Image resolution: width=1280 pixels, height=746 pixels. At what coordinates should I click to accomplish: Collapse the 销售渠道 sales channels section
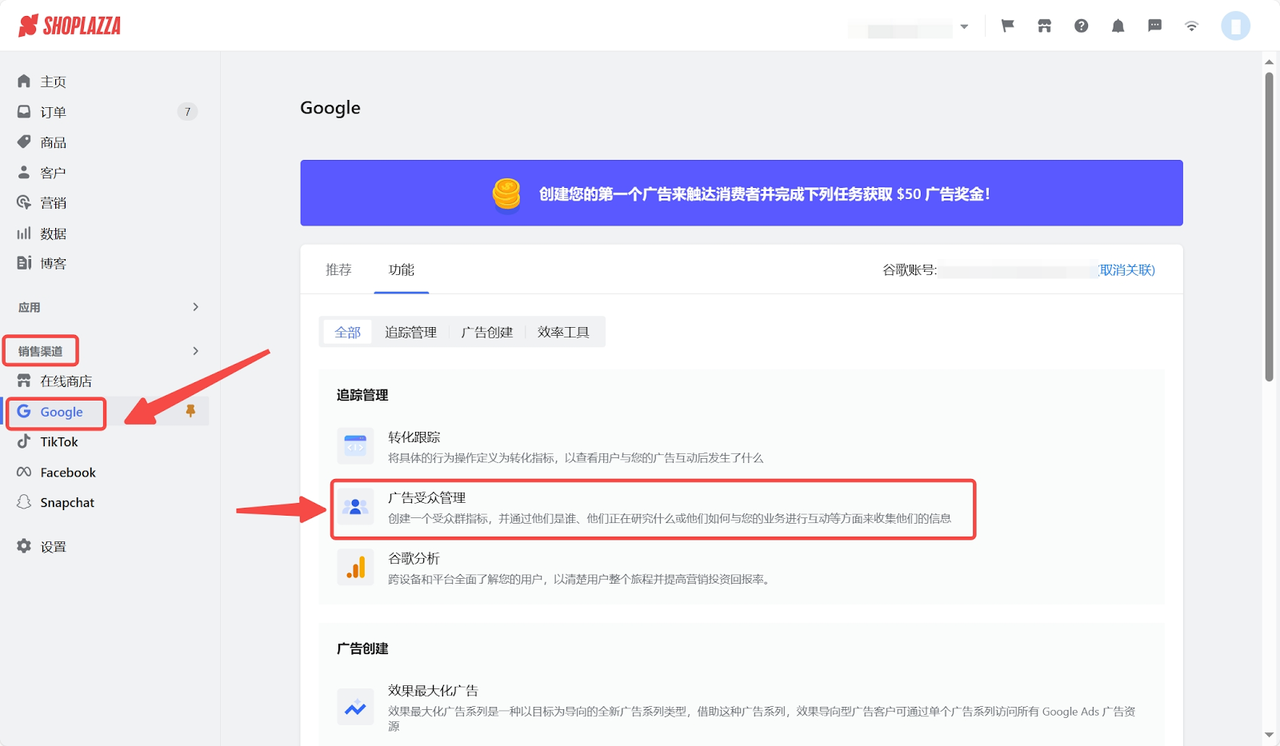pyautogui.click(x=197, y=351)
